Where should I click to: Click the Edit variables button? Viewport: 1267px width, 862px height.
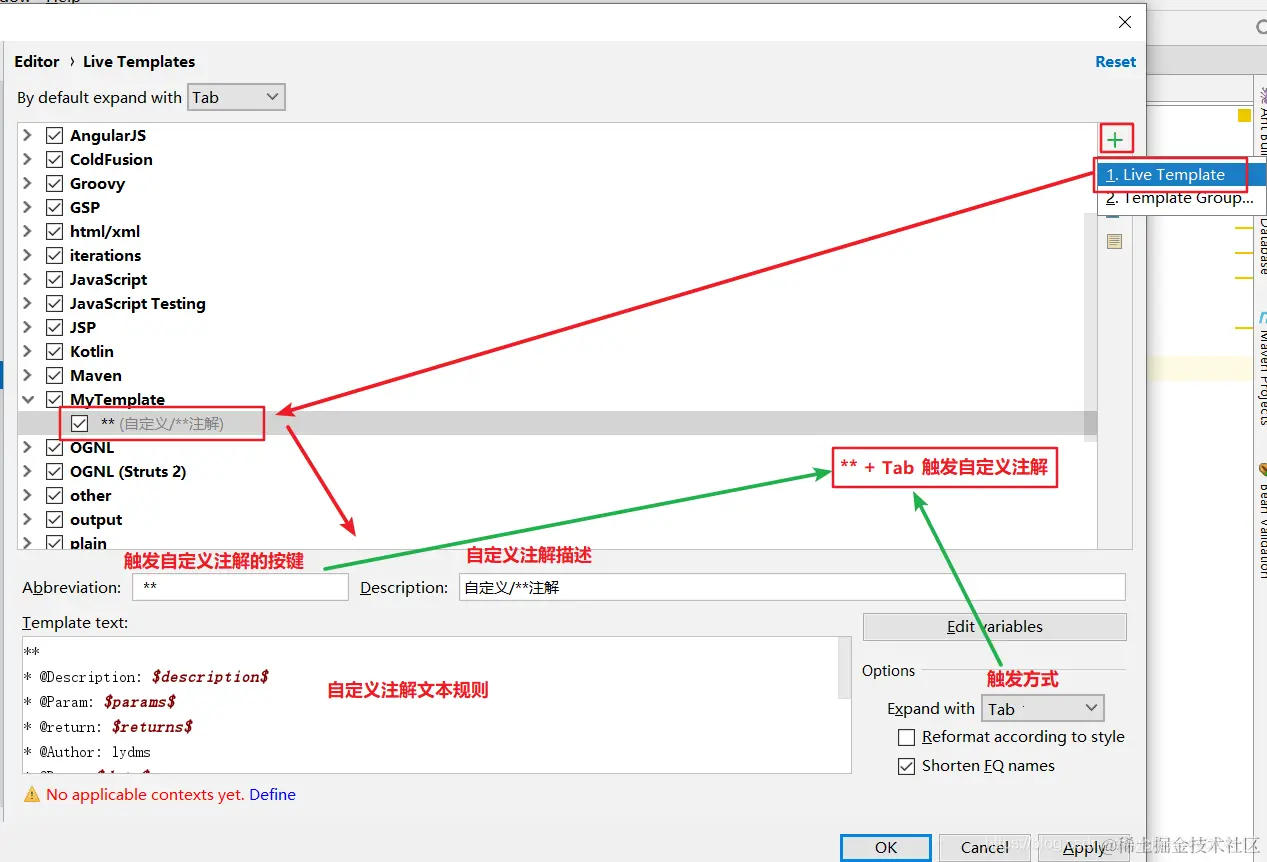pyautogui.click(x=994, y=626)
